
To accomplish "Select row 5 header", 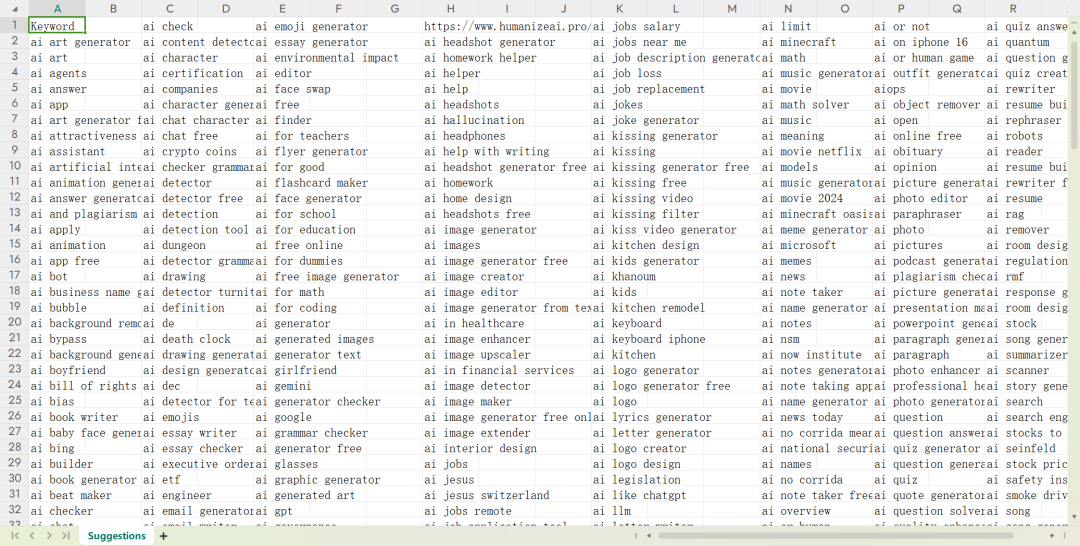I will (14, 88).
